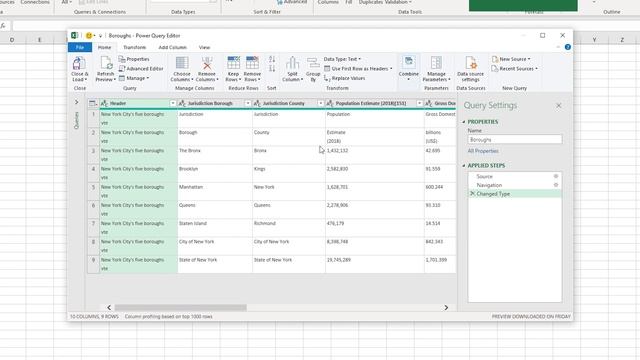
Task: Click the gear icon next to Source step
Action: coord(556,176)
